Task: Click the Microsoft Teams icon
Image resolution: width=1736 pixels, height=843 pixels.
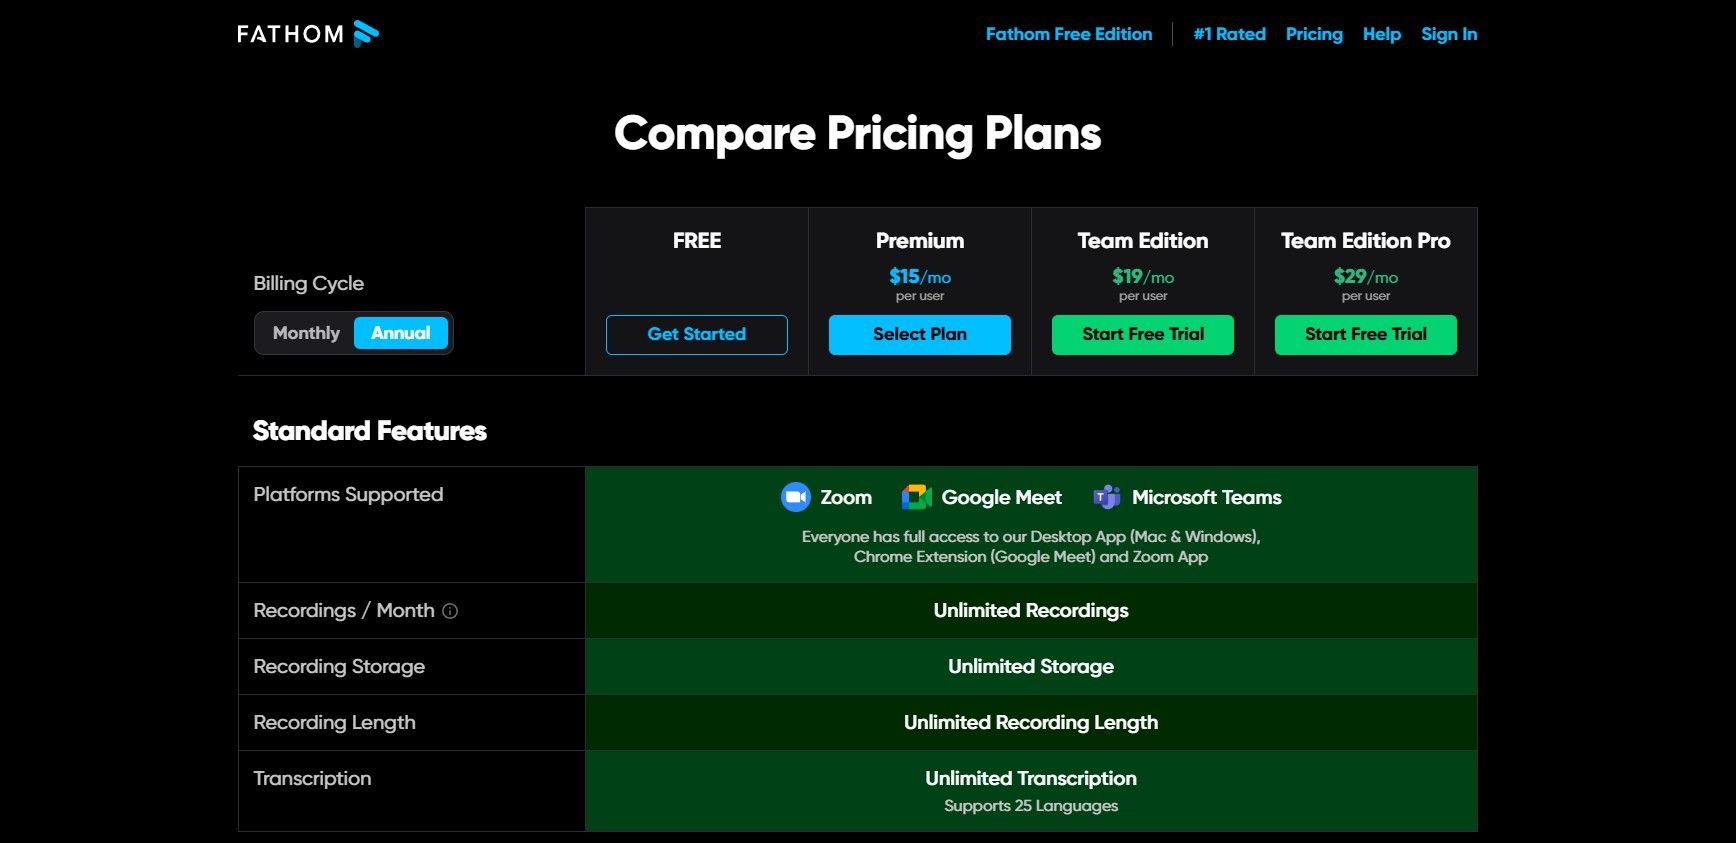Action: point(1107,497)
